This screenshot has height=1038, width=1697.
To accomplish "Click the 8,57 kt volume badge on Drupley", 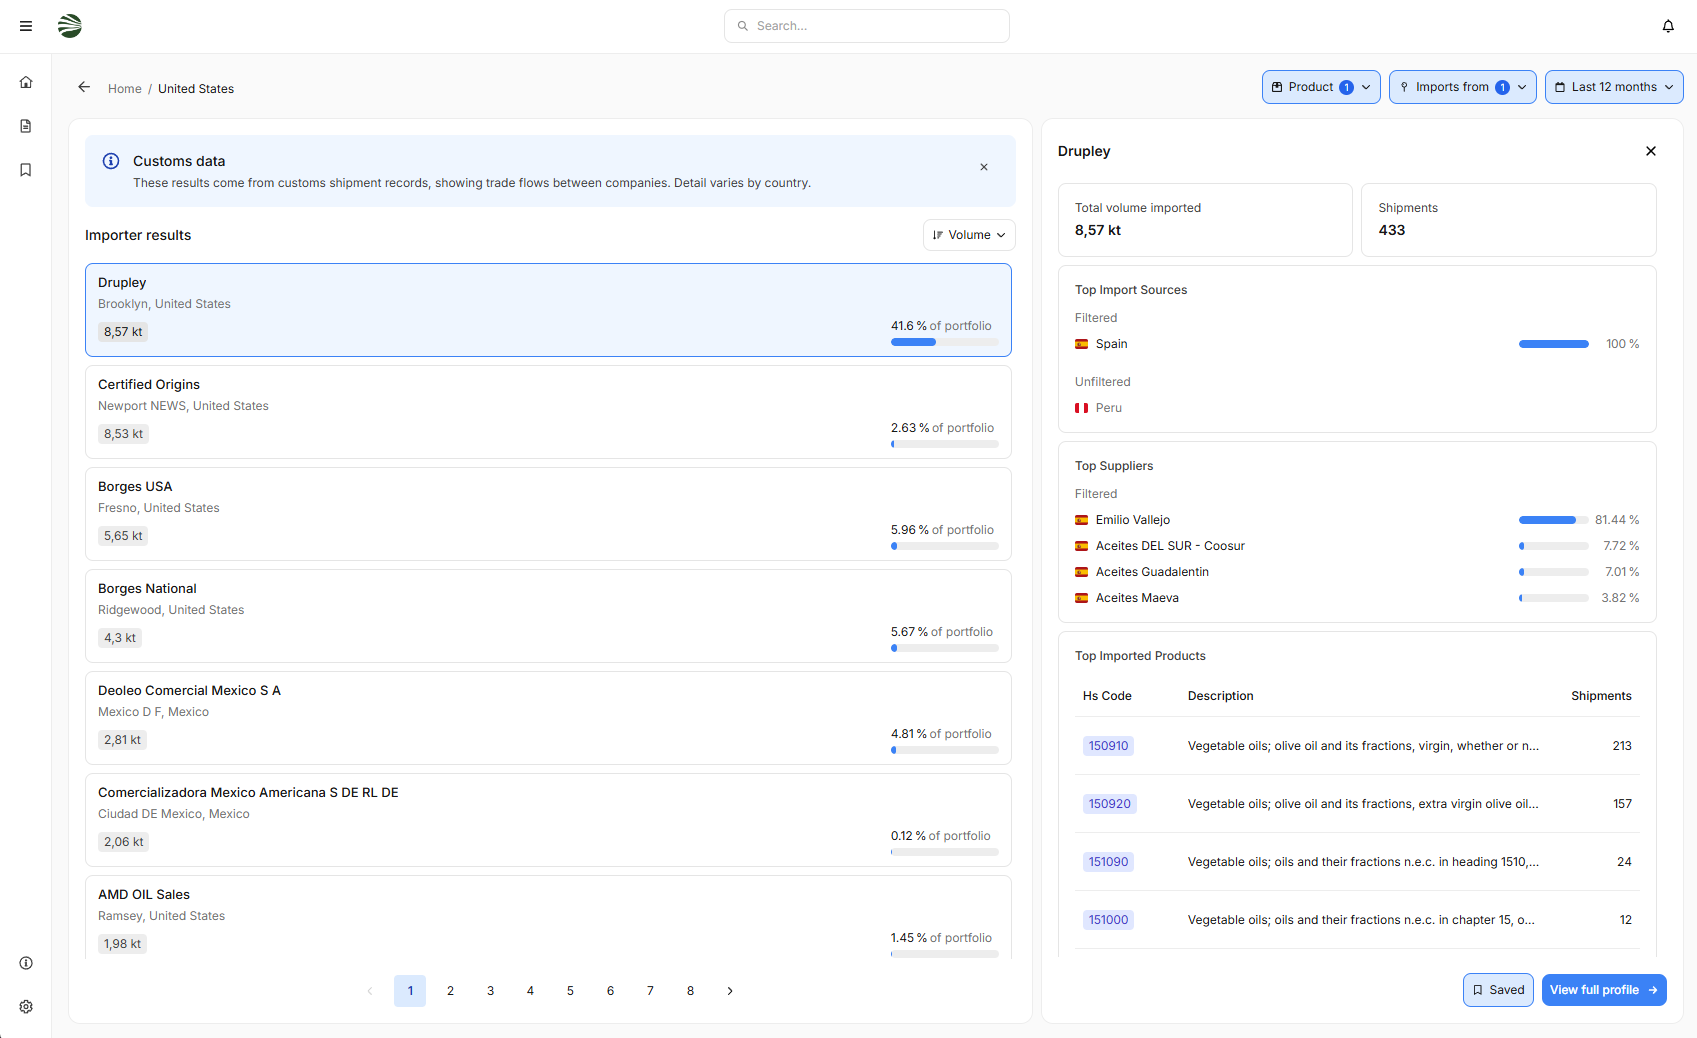I will tap(123, 332).
